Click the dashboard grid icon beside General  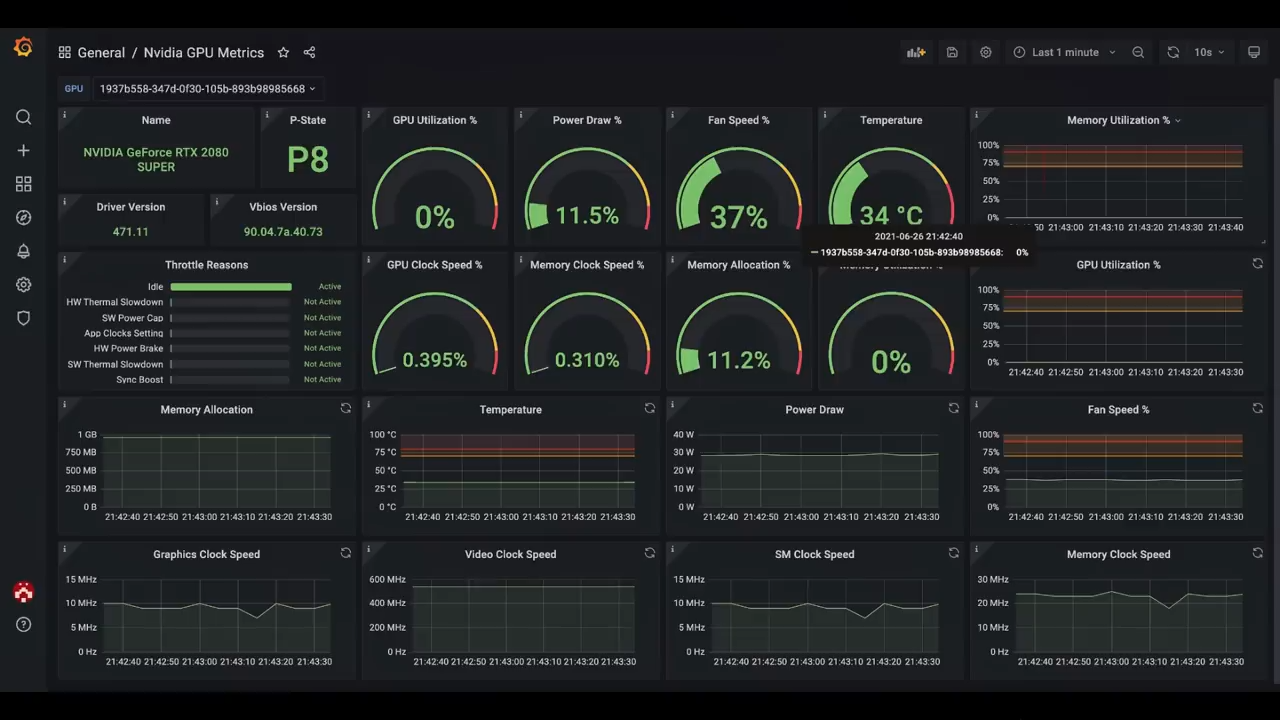pyautogui.click(x=64, y=52)
